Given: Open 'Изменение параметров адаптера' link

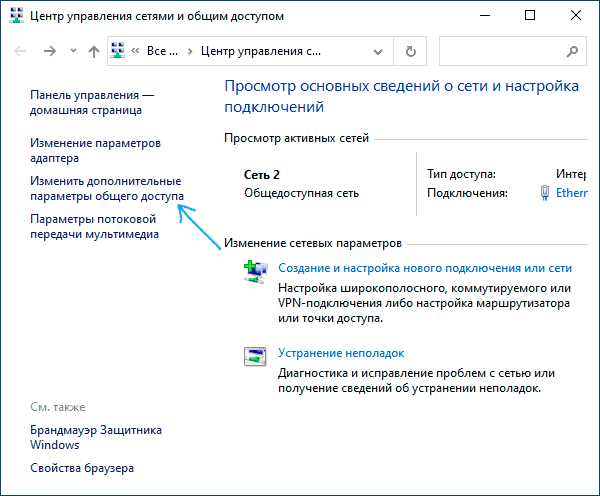Looking at the screenshot, I should click(95, 150).
